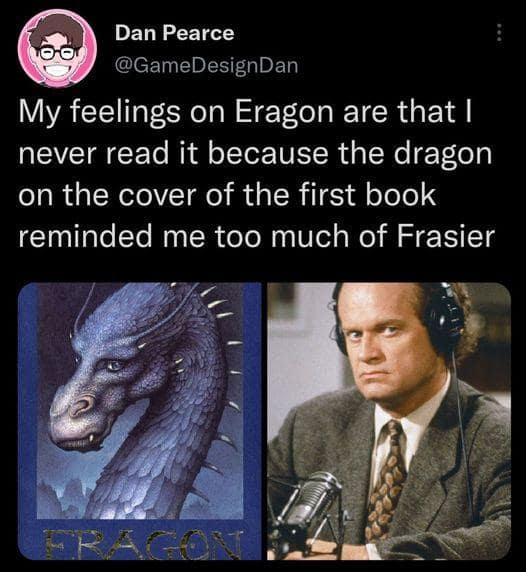View the Eragon book cover image
Viewport: 526px width, 572px height.
(140, 421)
